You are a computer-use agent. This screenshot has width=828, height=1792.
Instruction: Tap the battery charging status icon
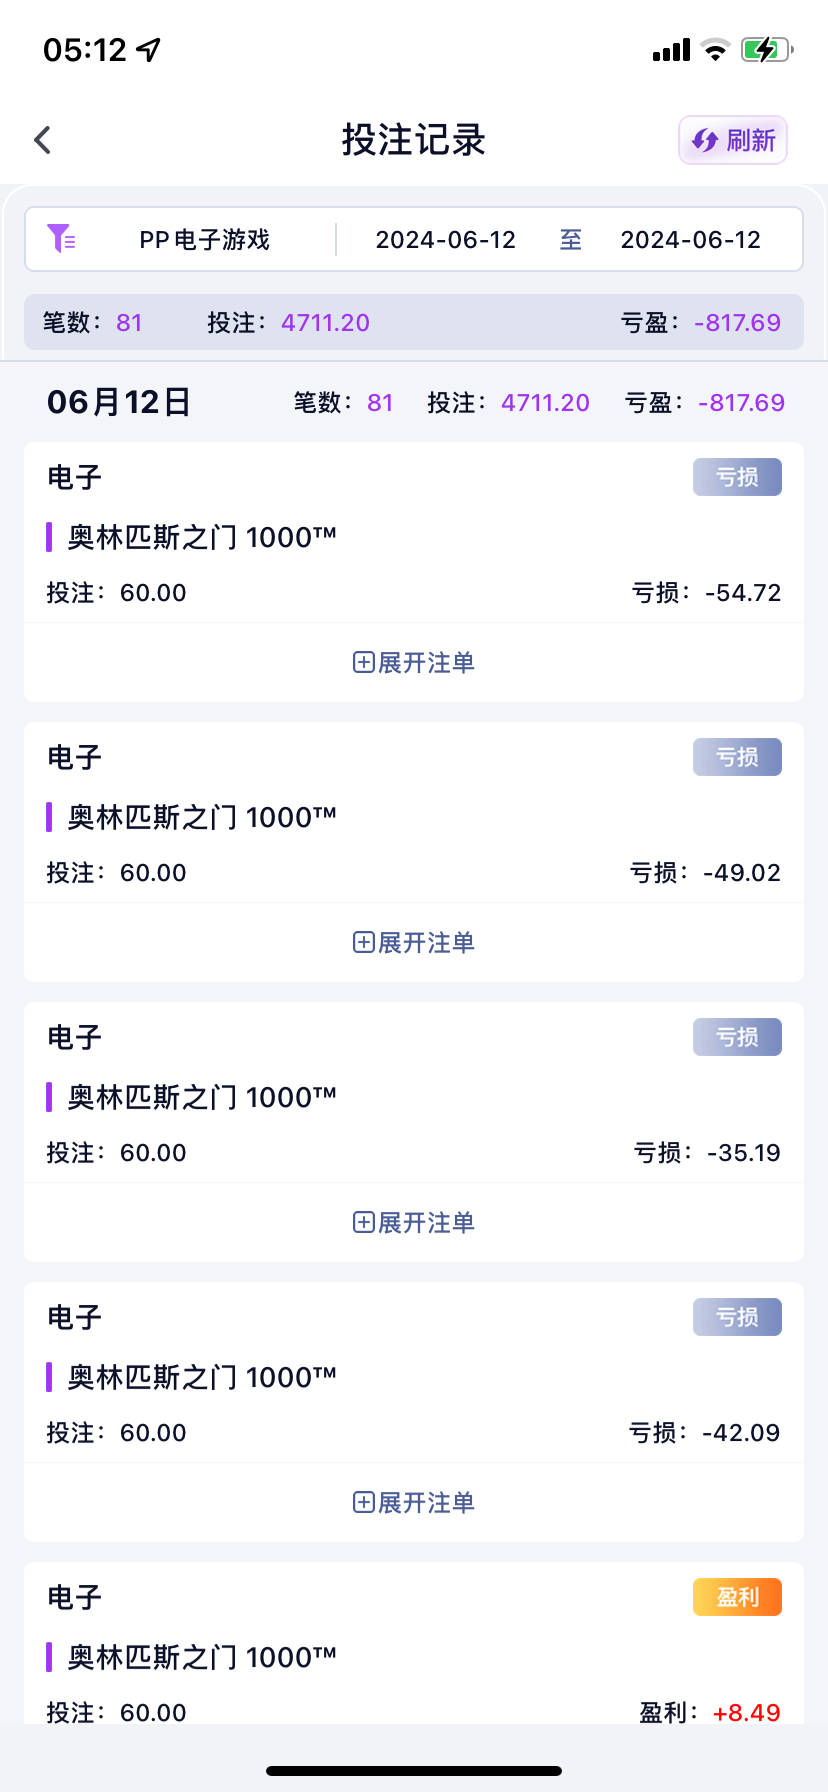pyautogui.click(x=766, y=49)
